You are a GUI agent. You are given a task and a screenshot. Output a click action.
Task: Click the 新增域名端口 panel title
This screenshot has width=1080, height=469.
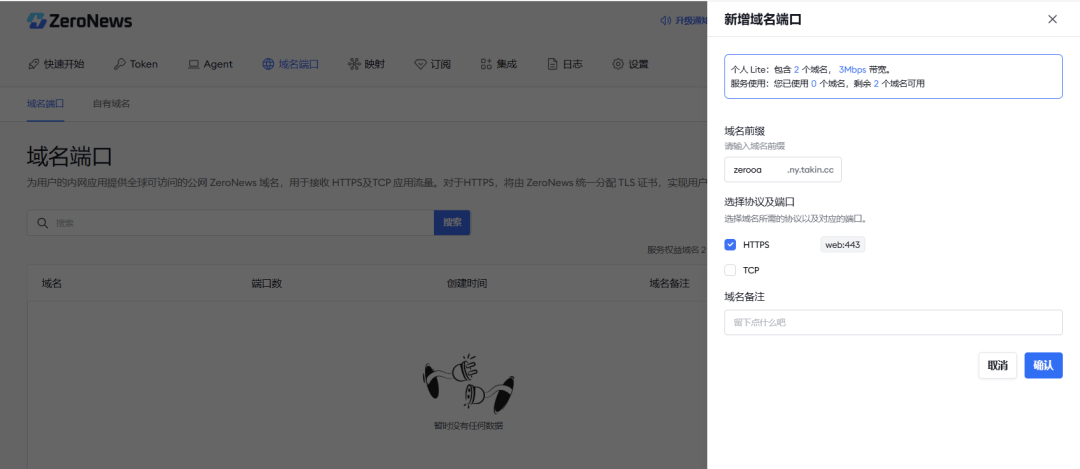[762, 19]
